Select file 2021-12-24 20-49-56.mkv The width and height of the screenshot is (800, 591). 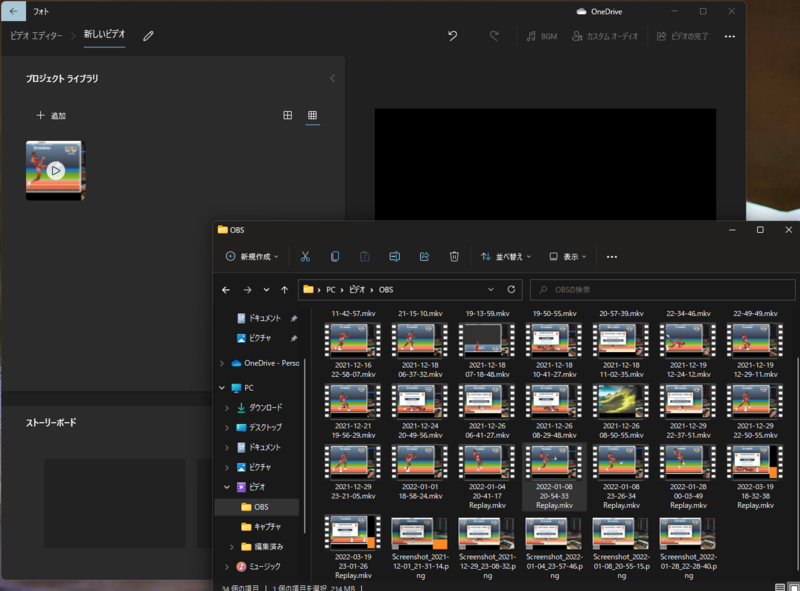[x=420, y=412]
